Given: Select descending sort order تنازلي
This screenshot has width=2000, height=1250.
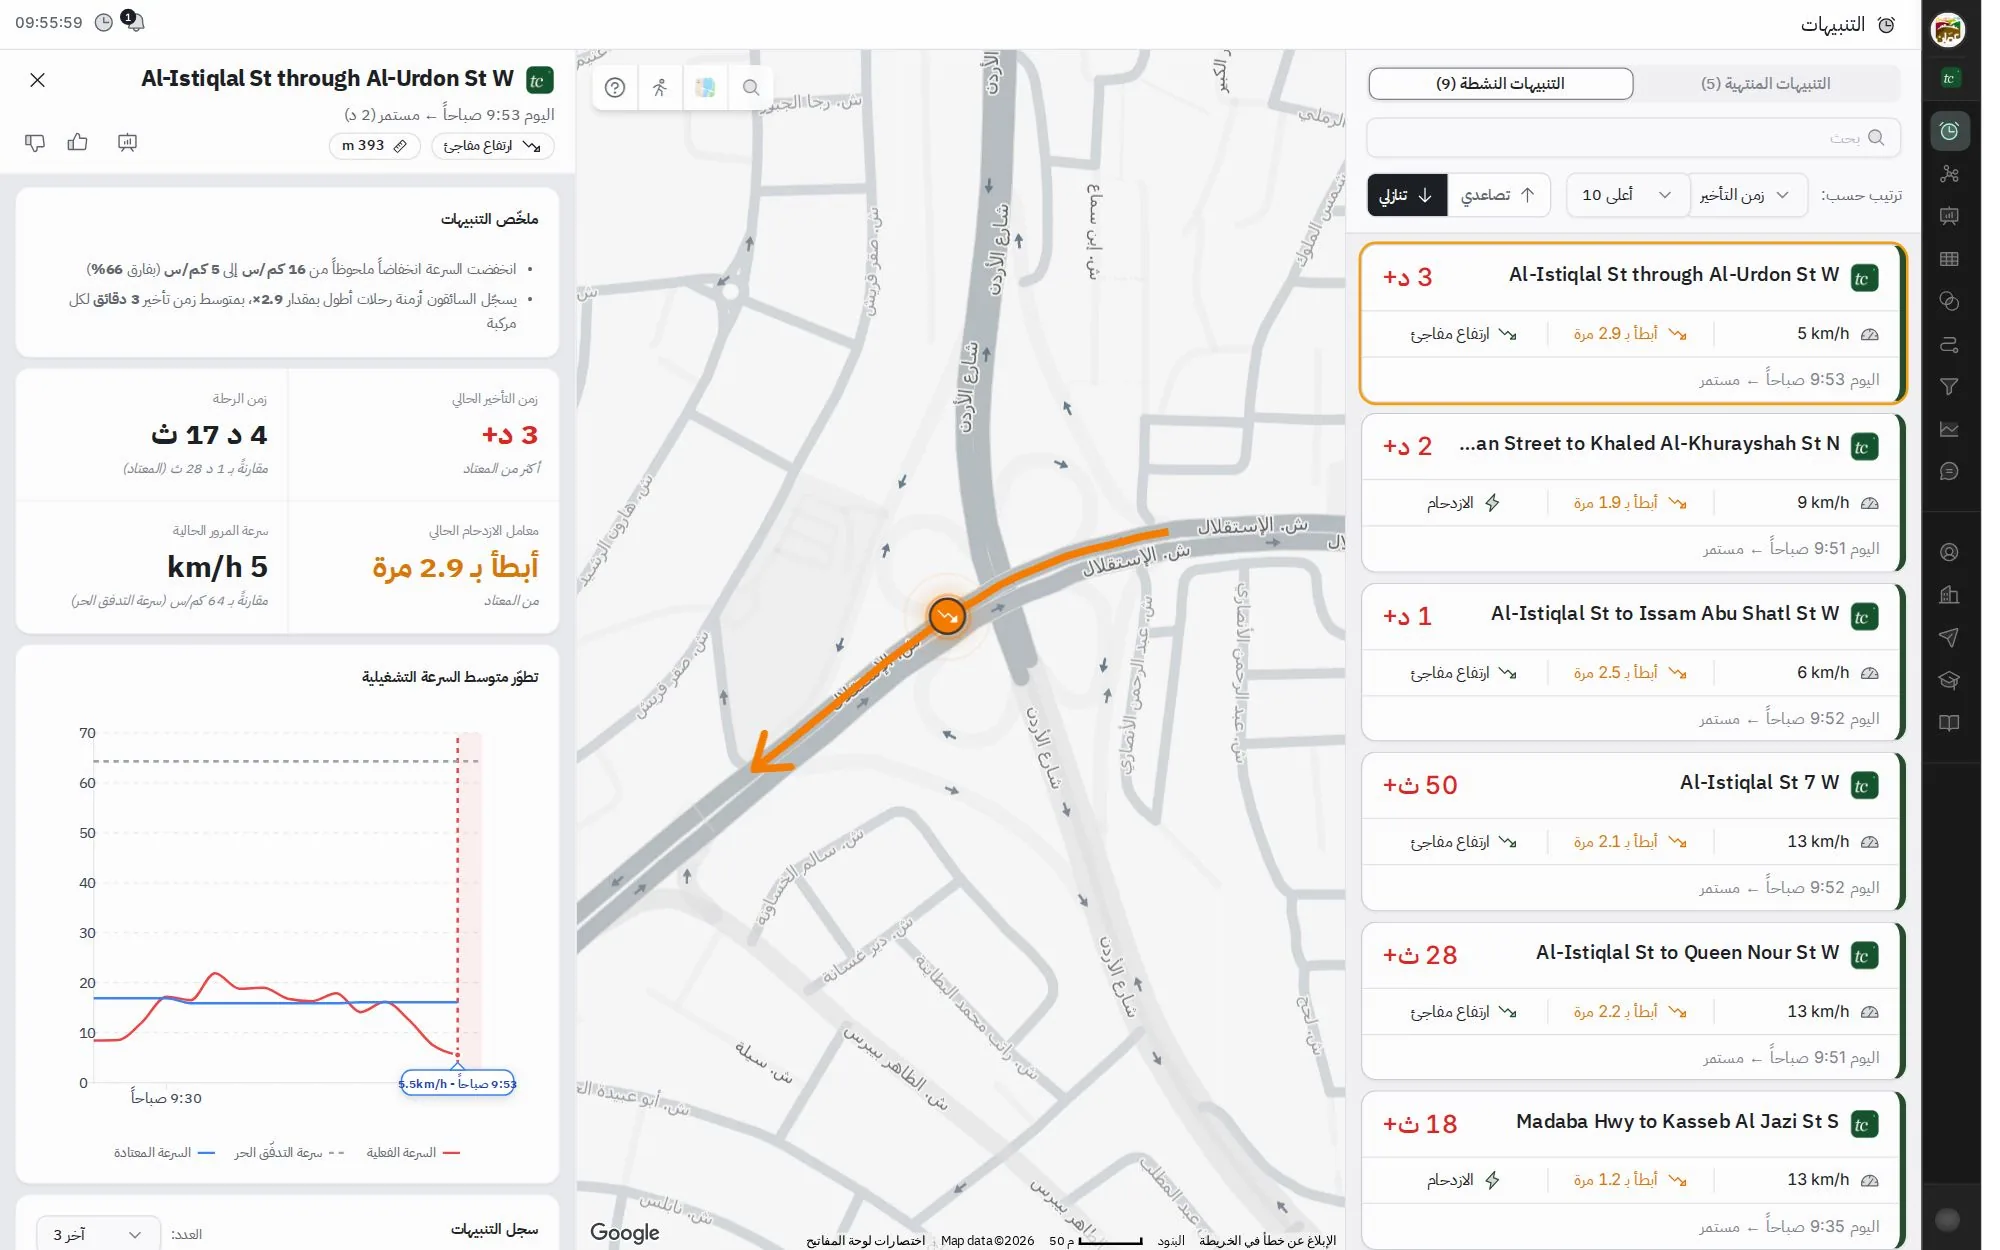Looking at the screenshot, I should (1407, 195).
